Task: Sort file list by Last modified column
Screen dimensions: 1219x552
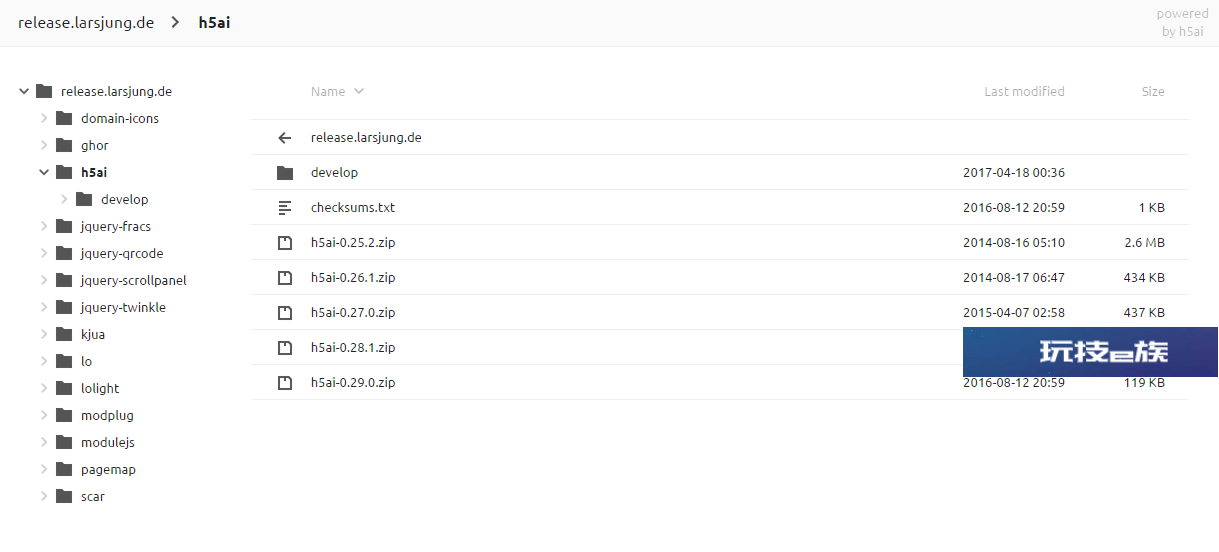Action: pyautogui.click(x=1024, y=91)
